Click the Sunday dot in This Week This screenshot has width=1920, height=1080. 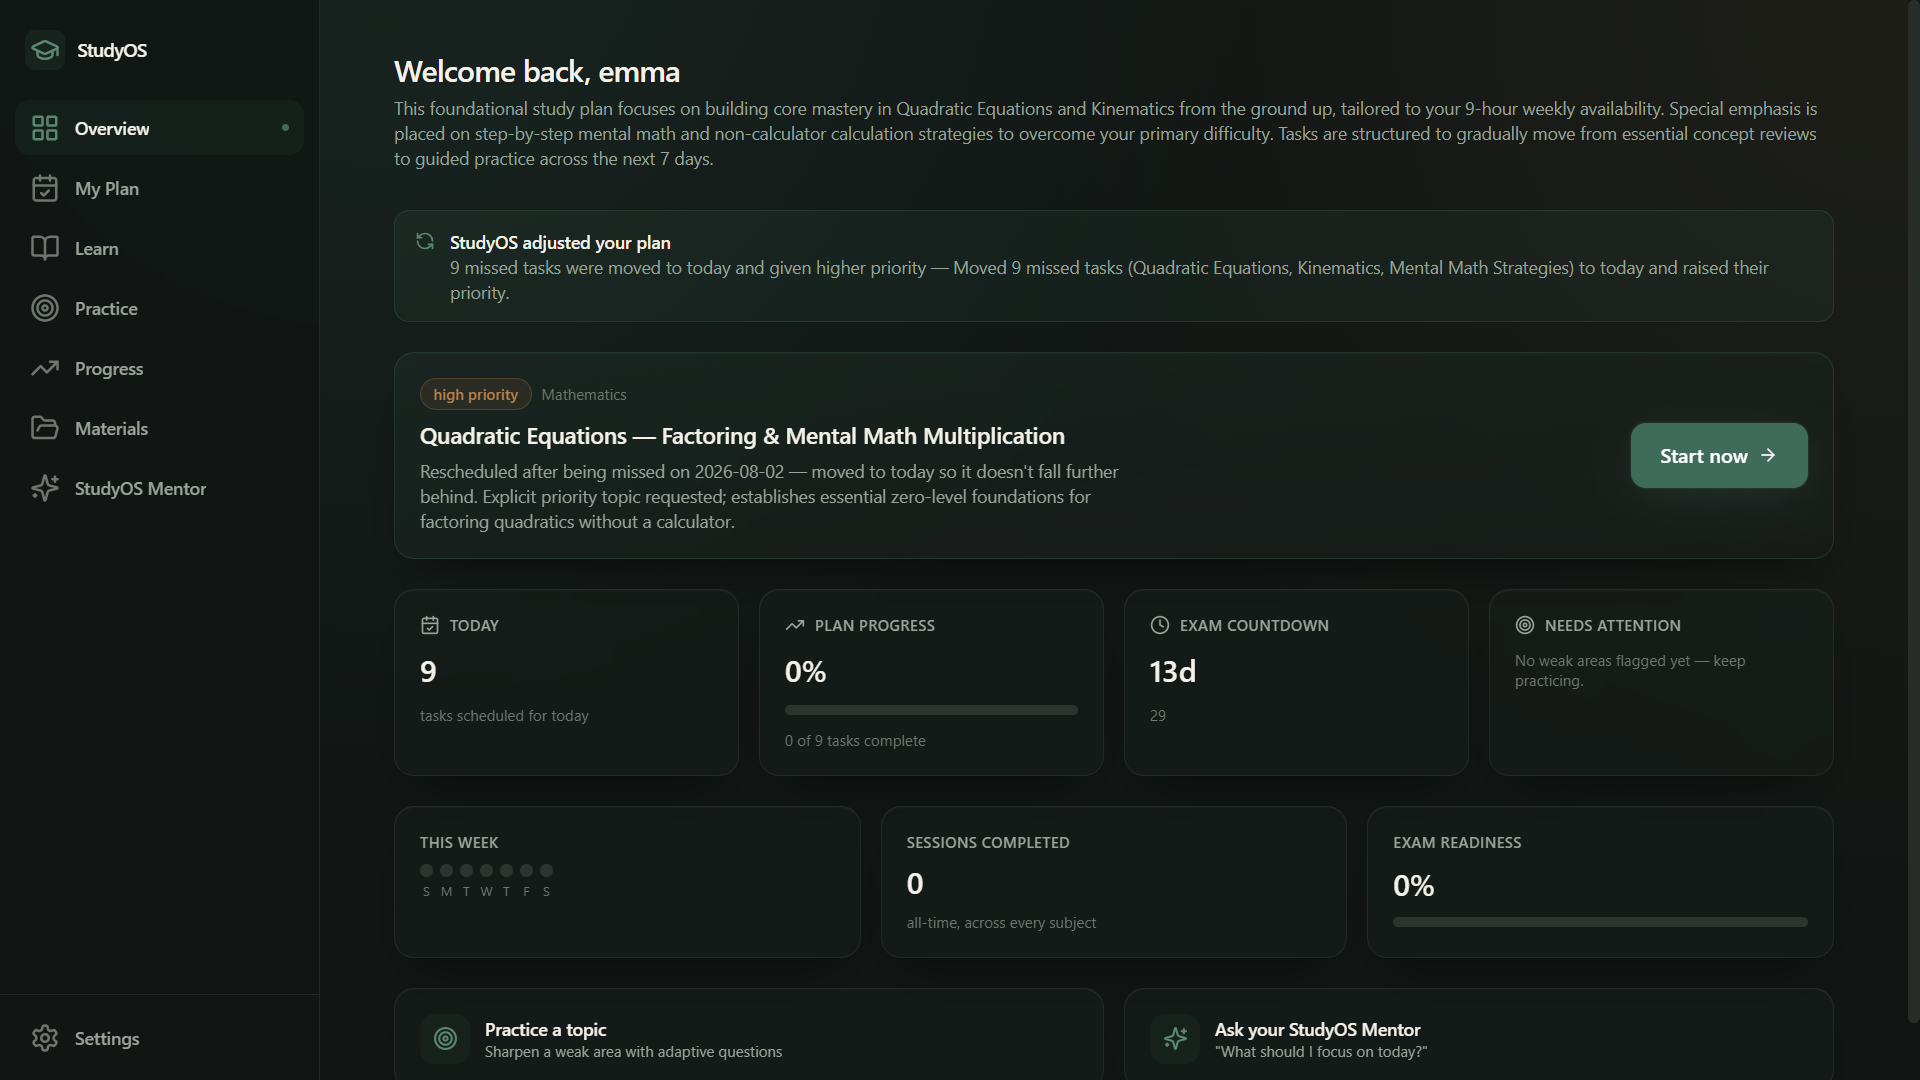pyautogui.click(x=427, y=870)
